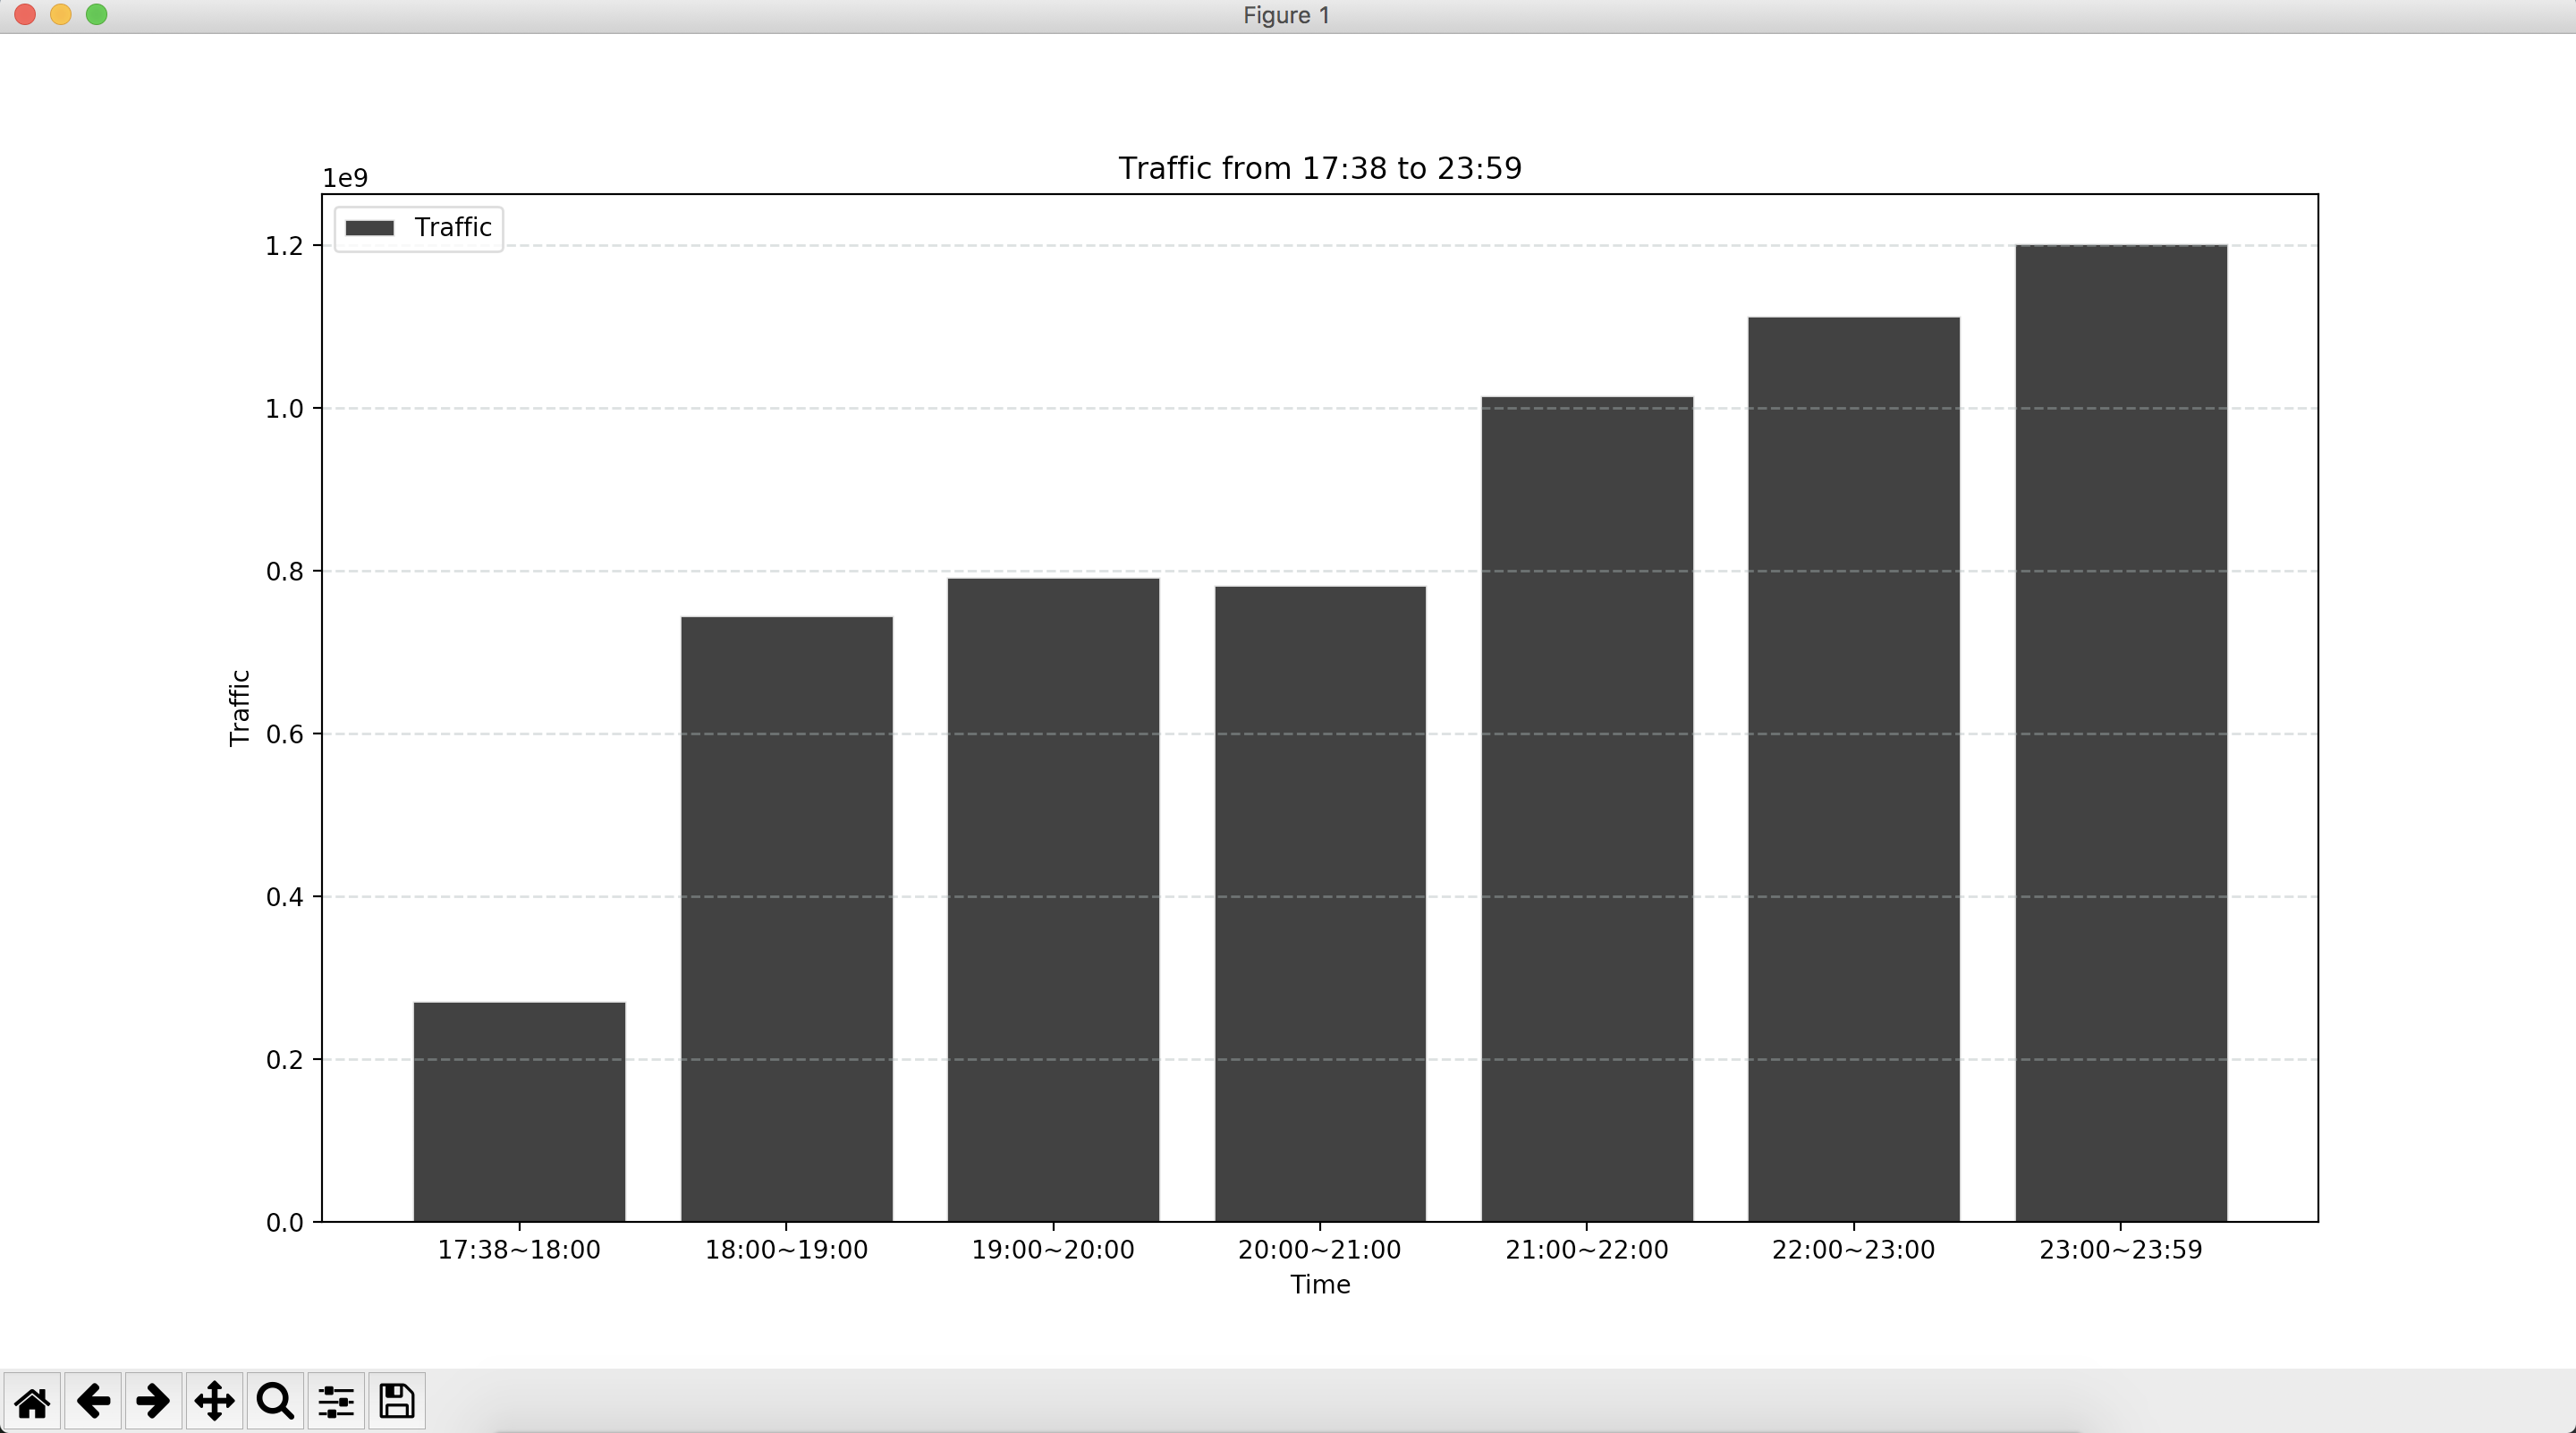Click the tallest 23:00~23:59 bar
2576x1433 pixels.
point(2120,732)
